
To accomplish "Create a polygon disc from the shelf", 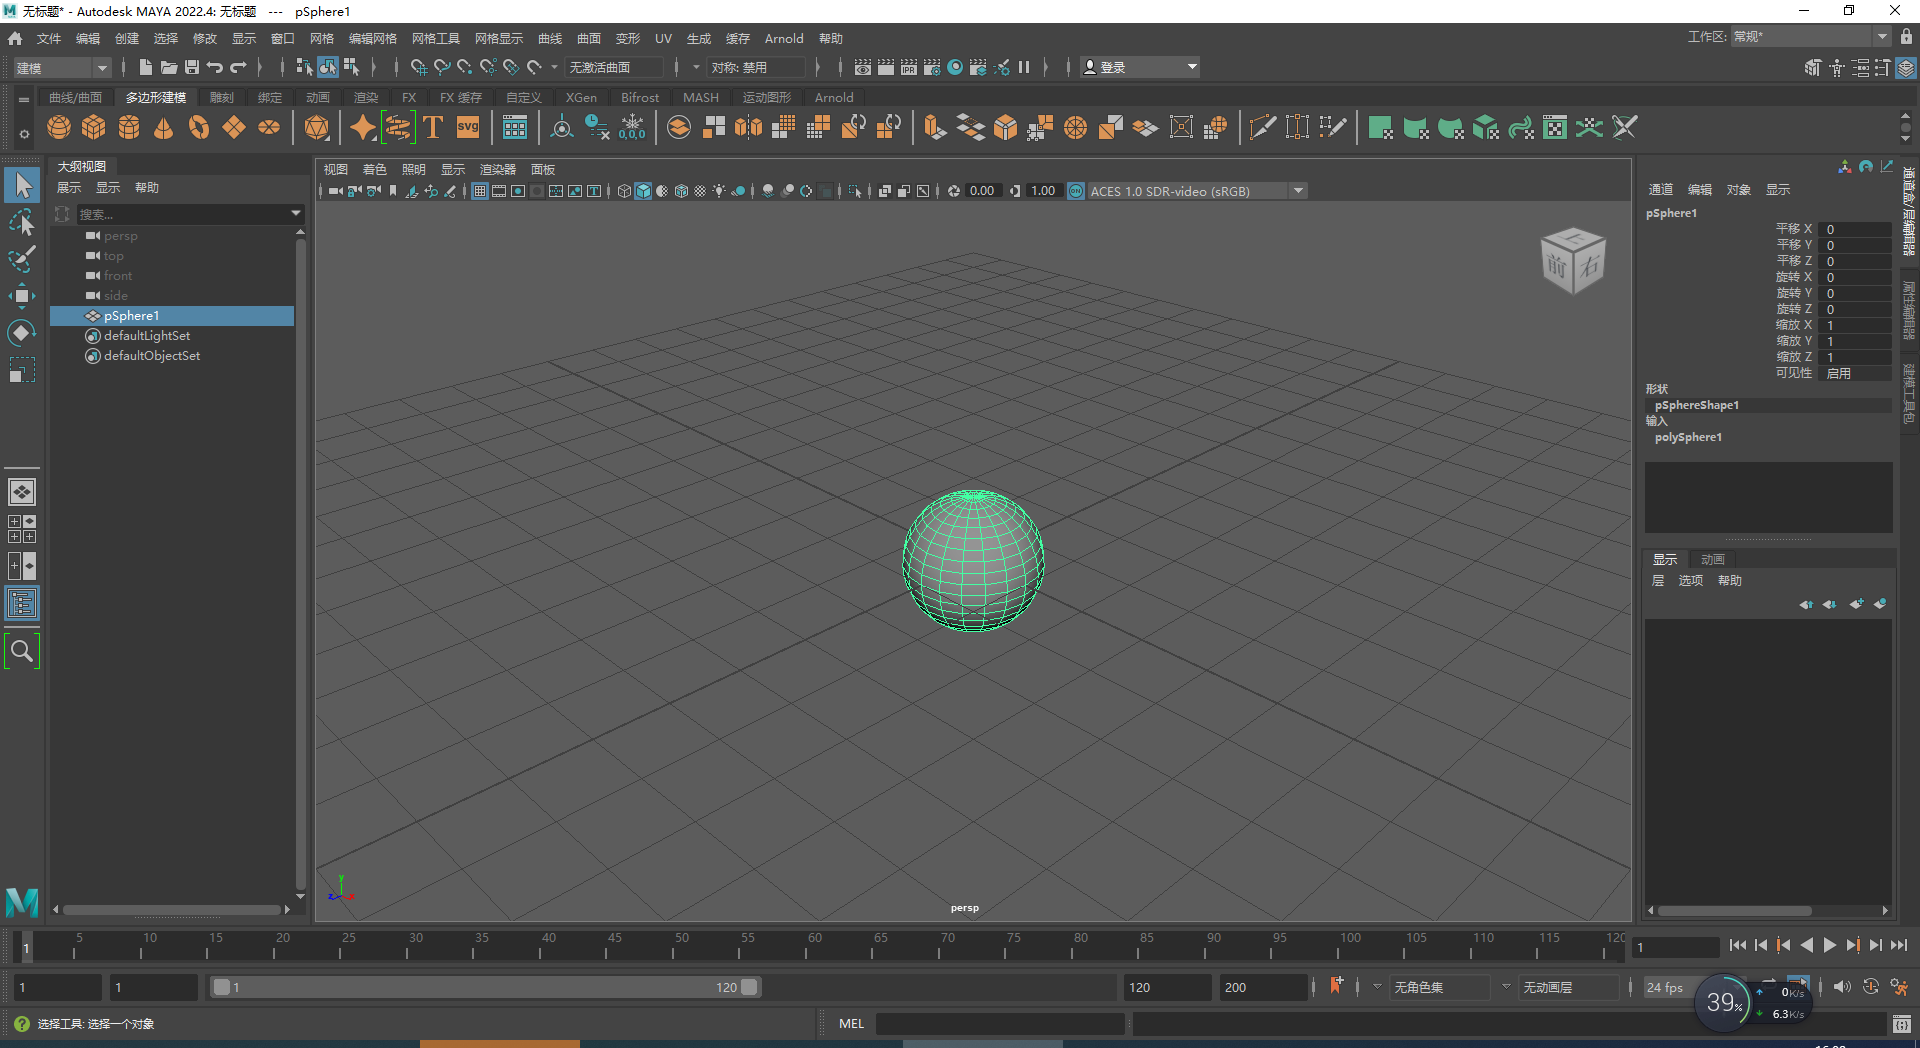I will click(269, 127).
